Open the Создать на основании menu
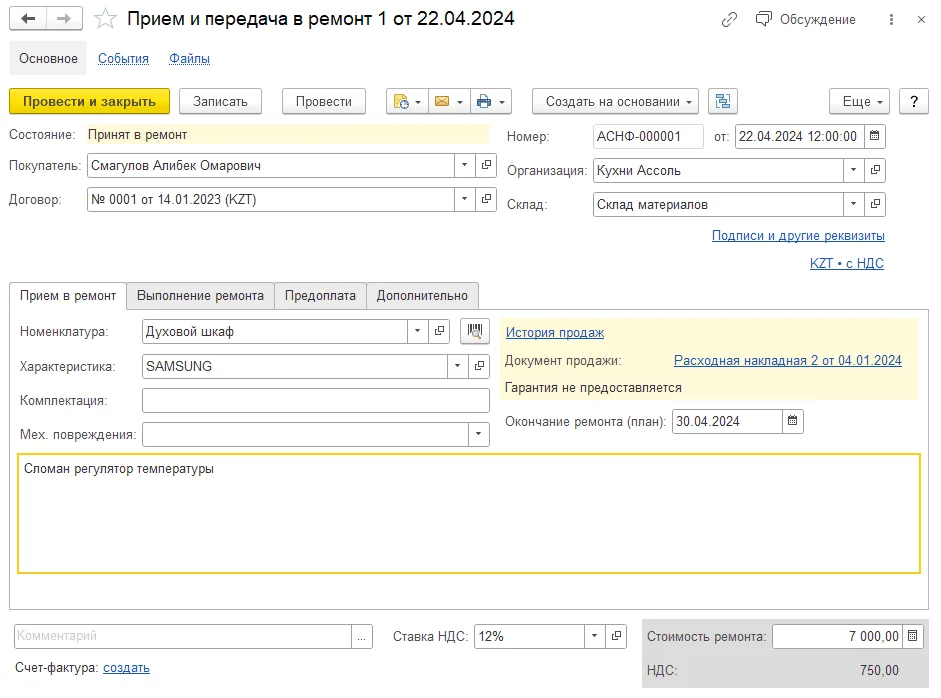941x698 pixels. click(615, 101)
